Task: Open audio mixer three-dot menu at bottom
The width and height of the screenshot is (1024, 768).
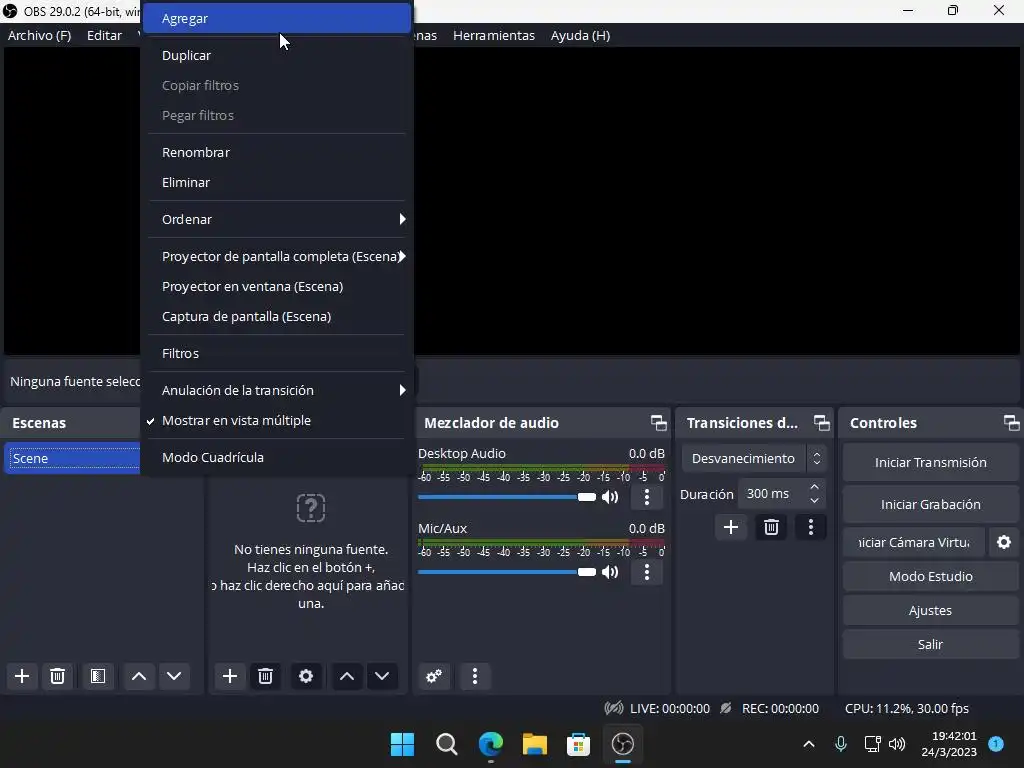Action: click(x=475, y=676)
